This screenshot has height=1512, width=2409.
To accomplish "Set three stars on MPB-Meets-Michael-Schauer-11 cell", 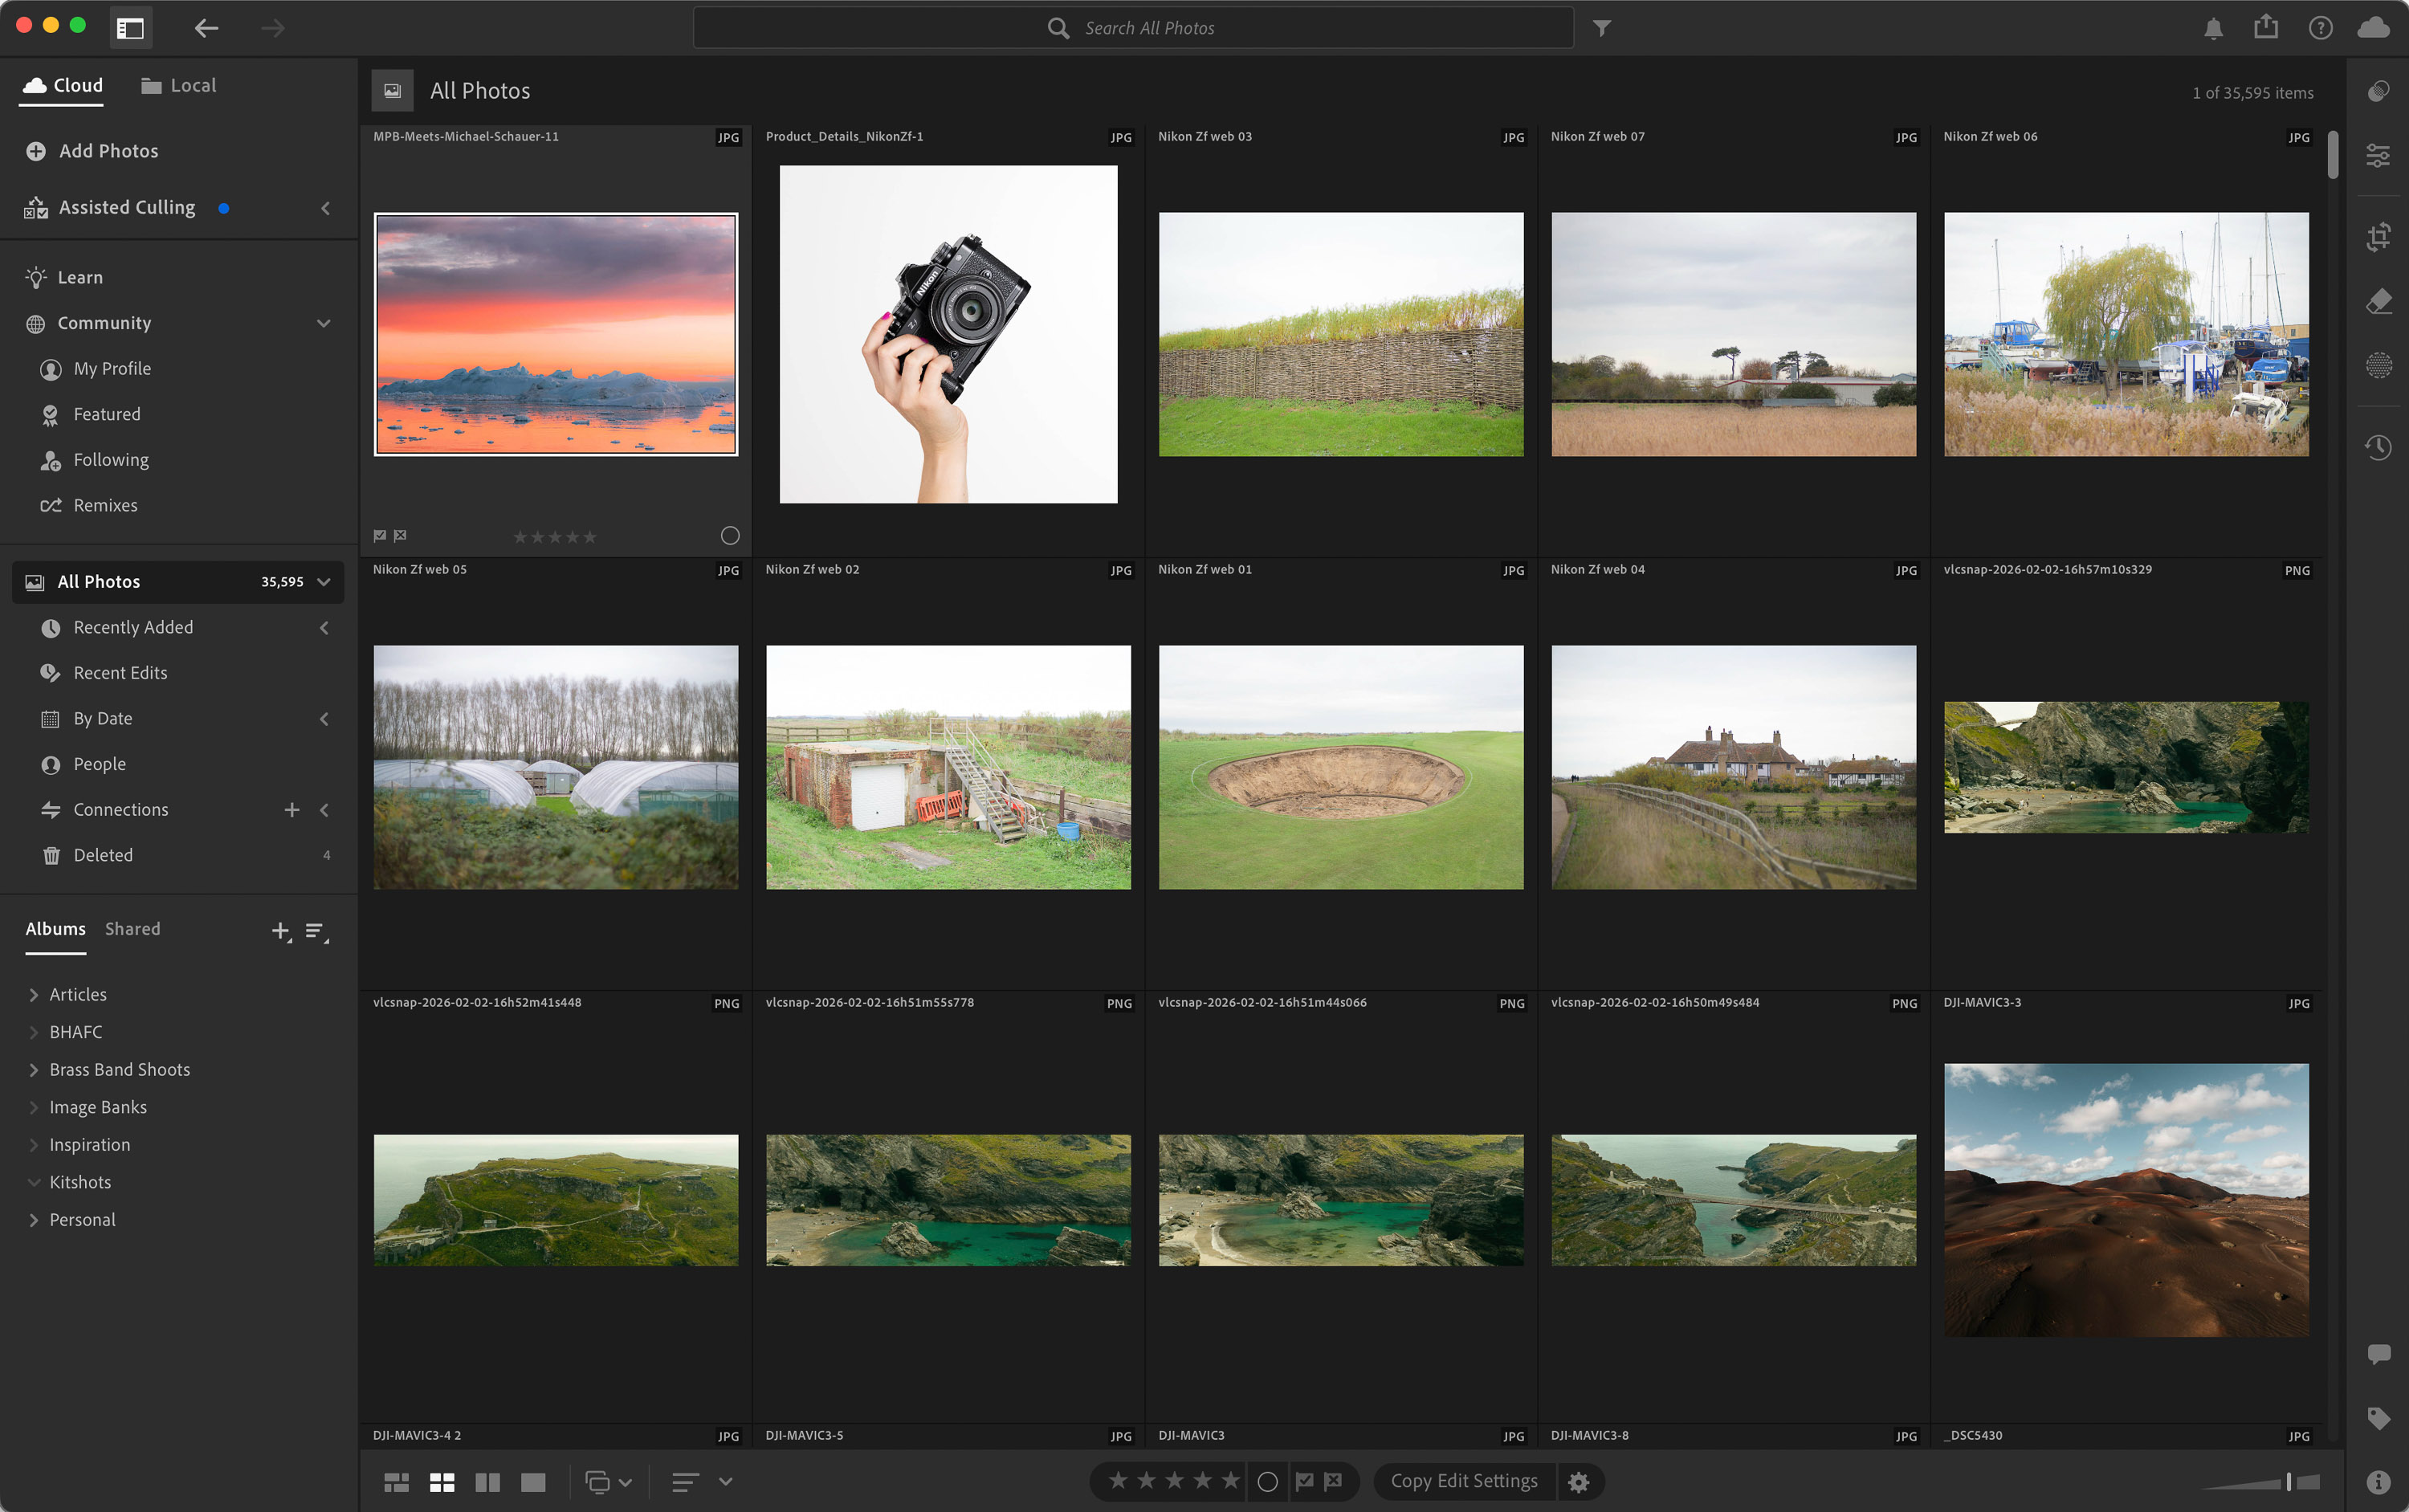I will 555,537.
